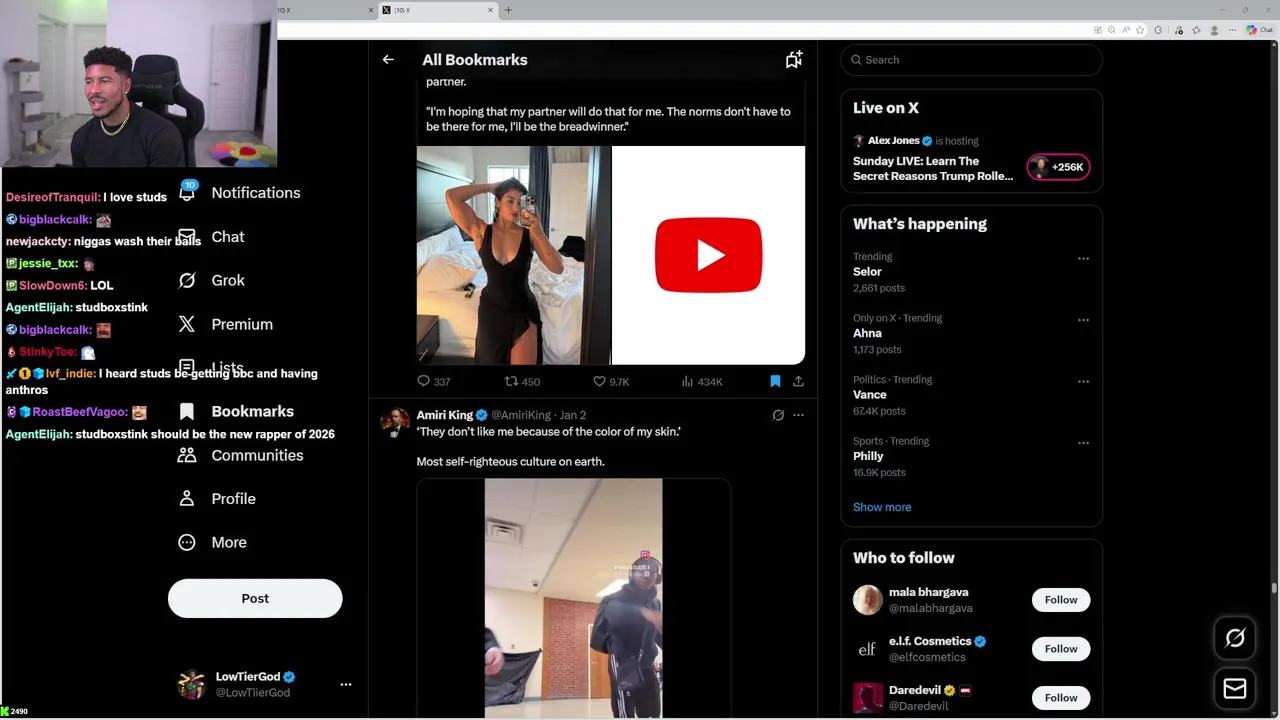Follow Daredevil account

point(1061,698)
